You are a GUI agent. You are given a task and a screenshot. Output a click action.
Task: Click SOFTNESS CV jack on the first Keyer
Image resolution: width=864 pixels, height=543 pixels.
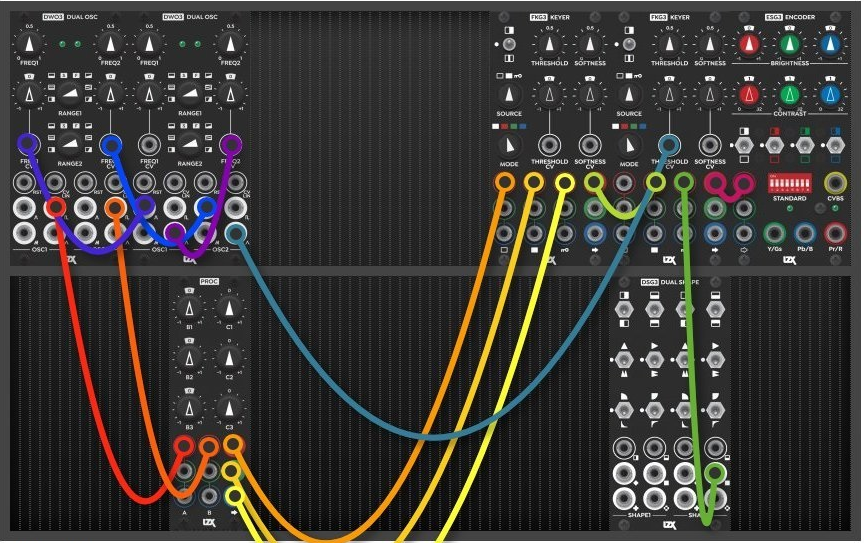pos(590,146)
